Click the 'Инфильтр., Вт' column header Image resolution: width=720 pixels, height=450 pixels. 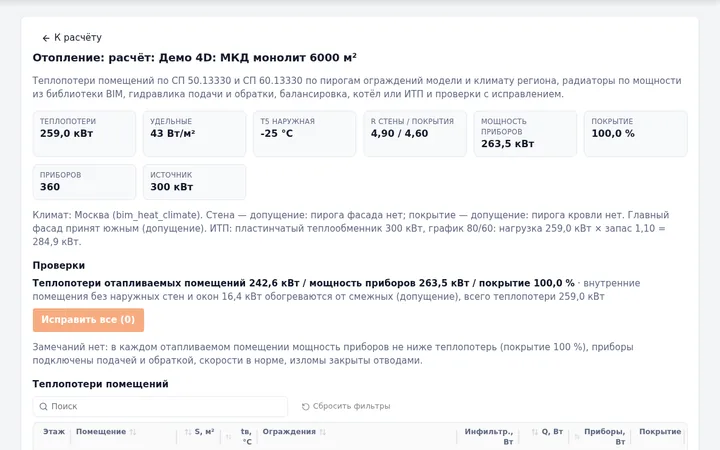click(x=489, y=436)
